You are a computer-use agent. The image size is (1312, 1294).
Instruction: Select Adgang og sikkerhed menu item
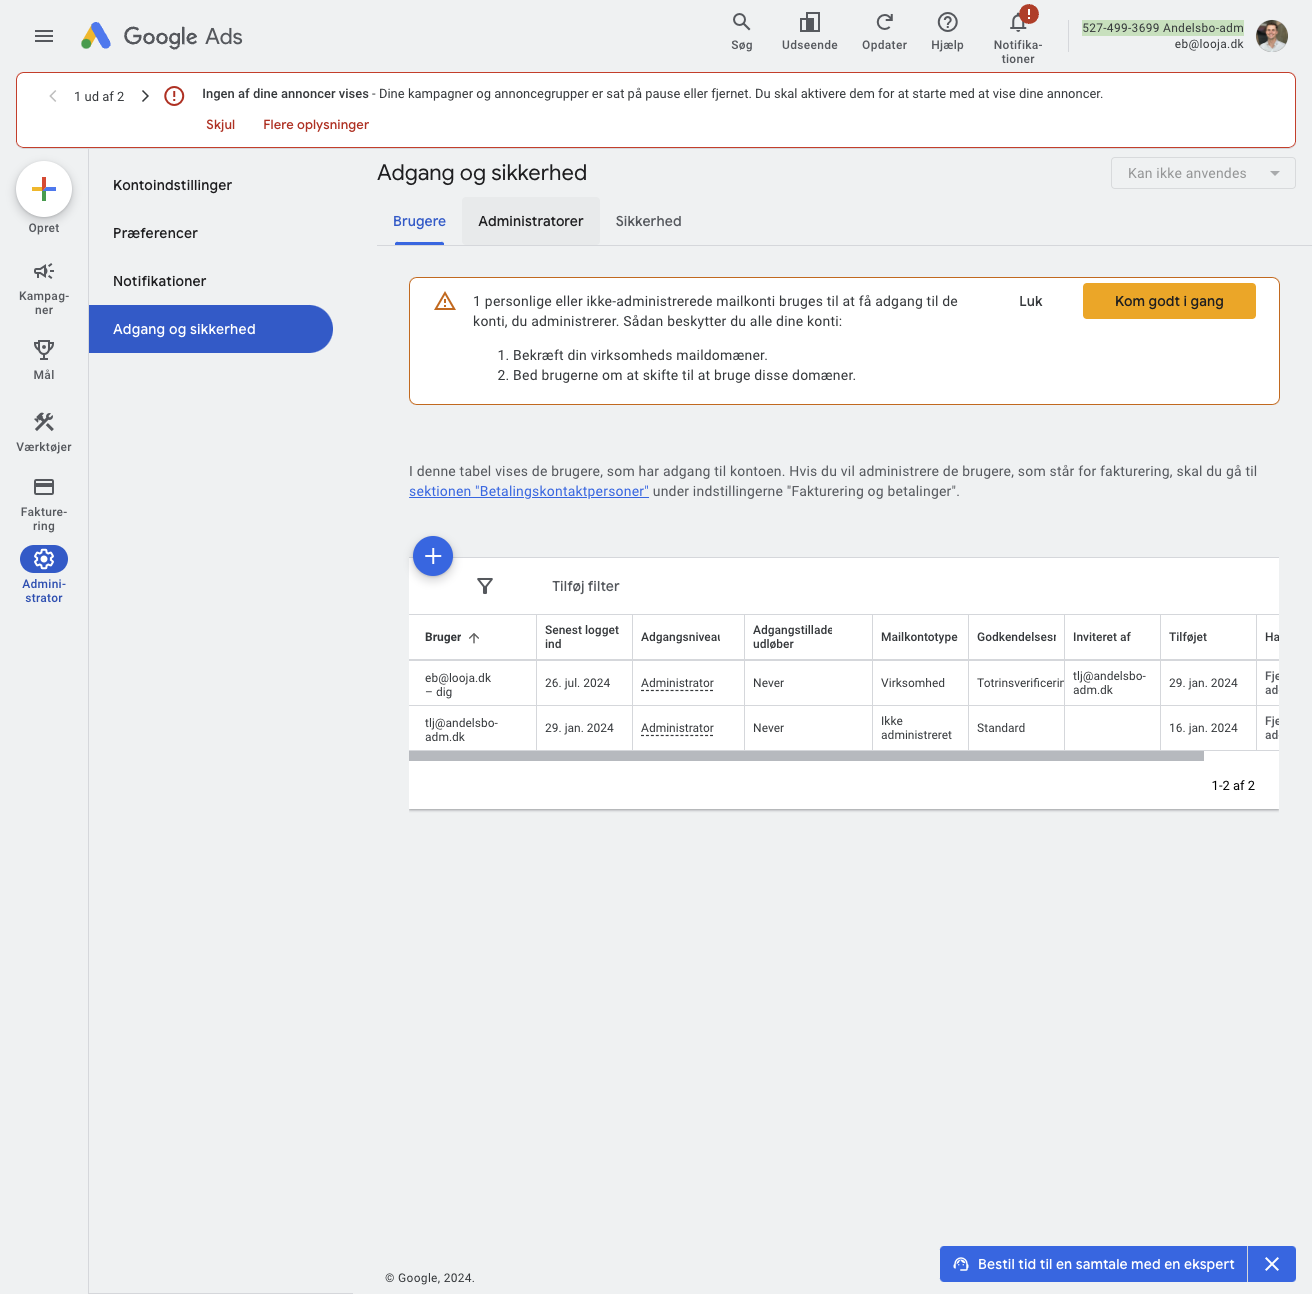coord(211,329)
